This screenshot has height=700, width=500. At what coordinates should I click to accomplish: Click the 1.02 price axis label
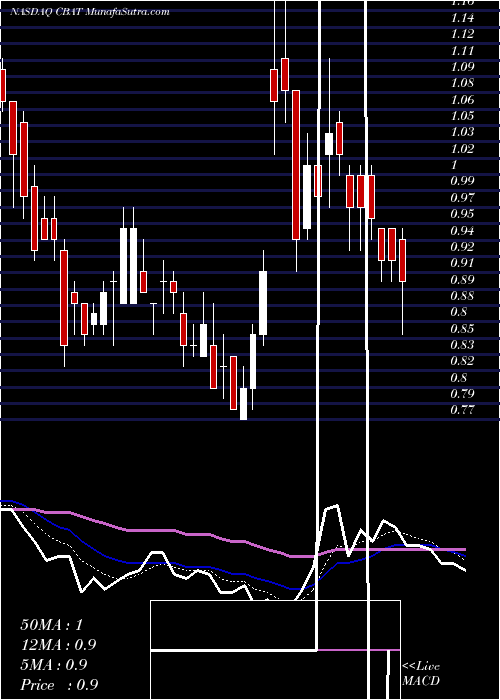click(x=462, y=149)
